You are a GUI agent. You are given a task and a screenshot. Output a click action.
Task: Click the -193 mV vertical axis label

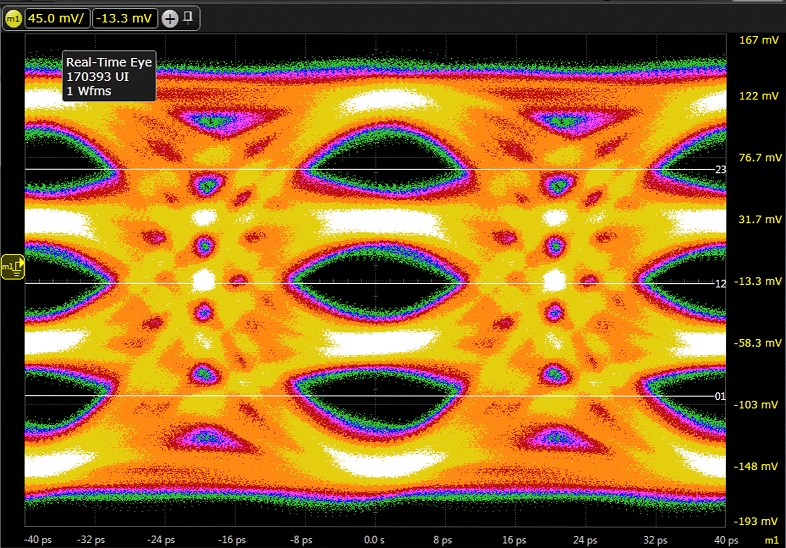coord(755,522)
